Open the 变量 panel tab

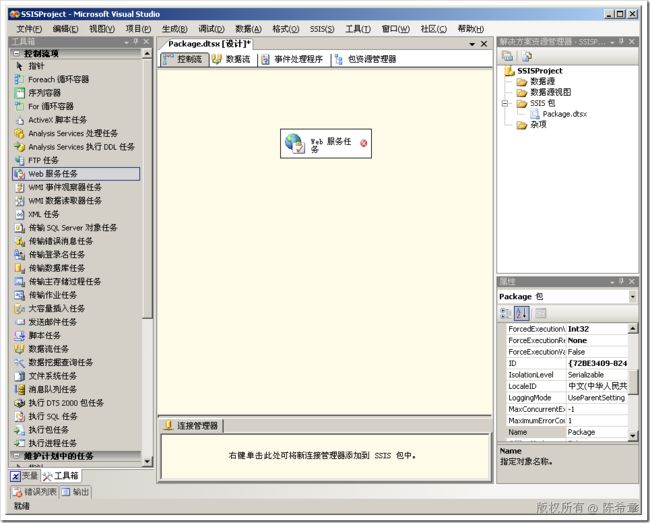click(24, 476)
